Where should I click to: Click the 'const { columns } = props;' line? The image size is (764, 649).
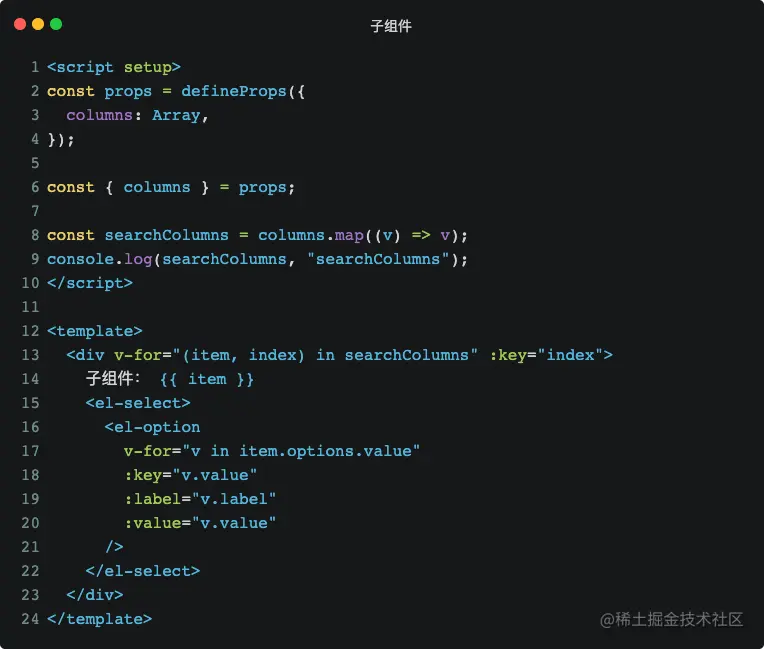click(171, 187)
